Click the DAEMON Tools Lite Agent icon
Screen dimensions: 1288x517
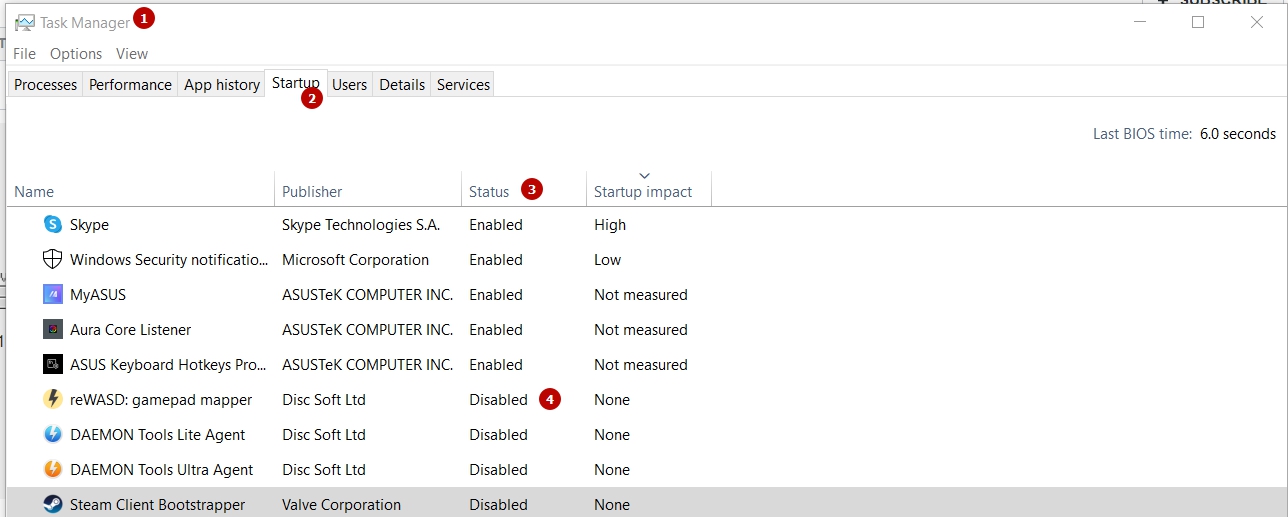pyautogui.click(x=53, y=435)
